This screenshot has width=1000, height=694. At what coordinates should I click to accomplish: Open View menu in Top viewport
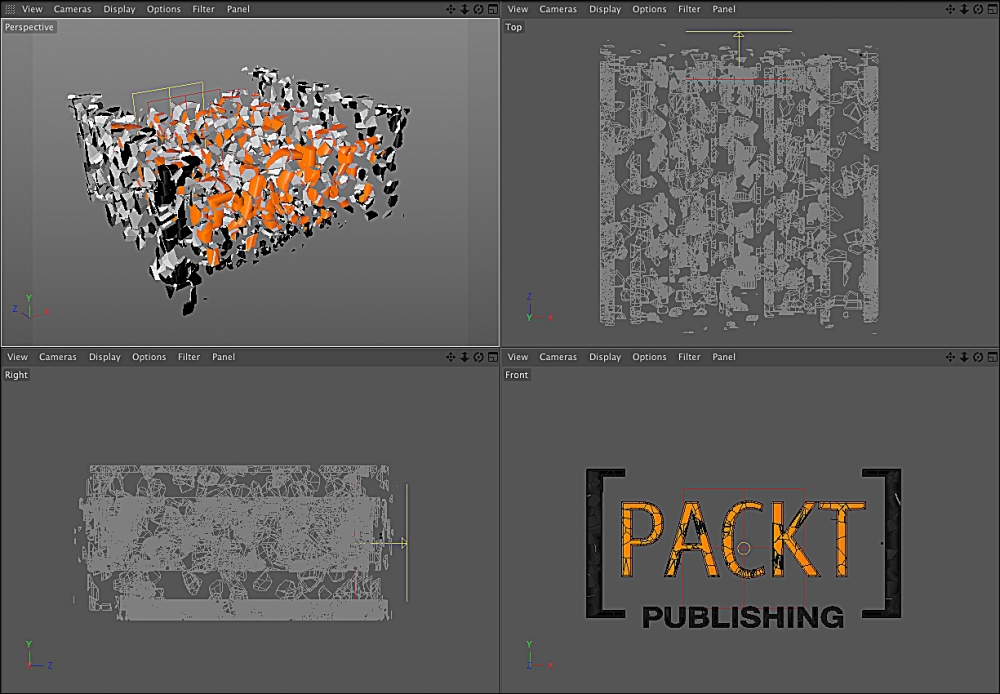click(x=517, y=9)
